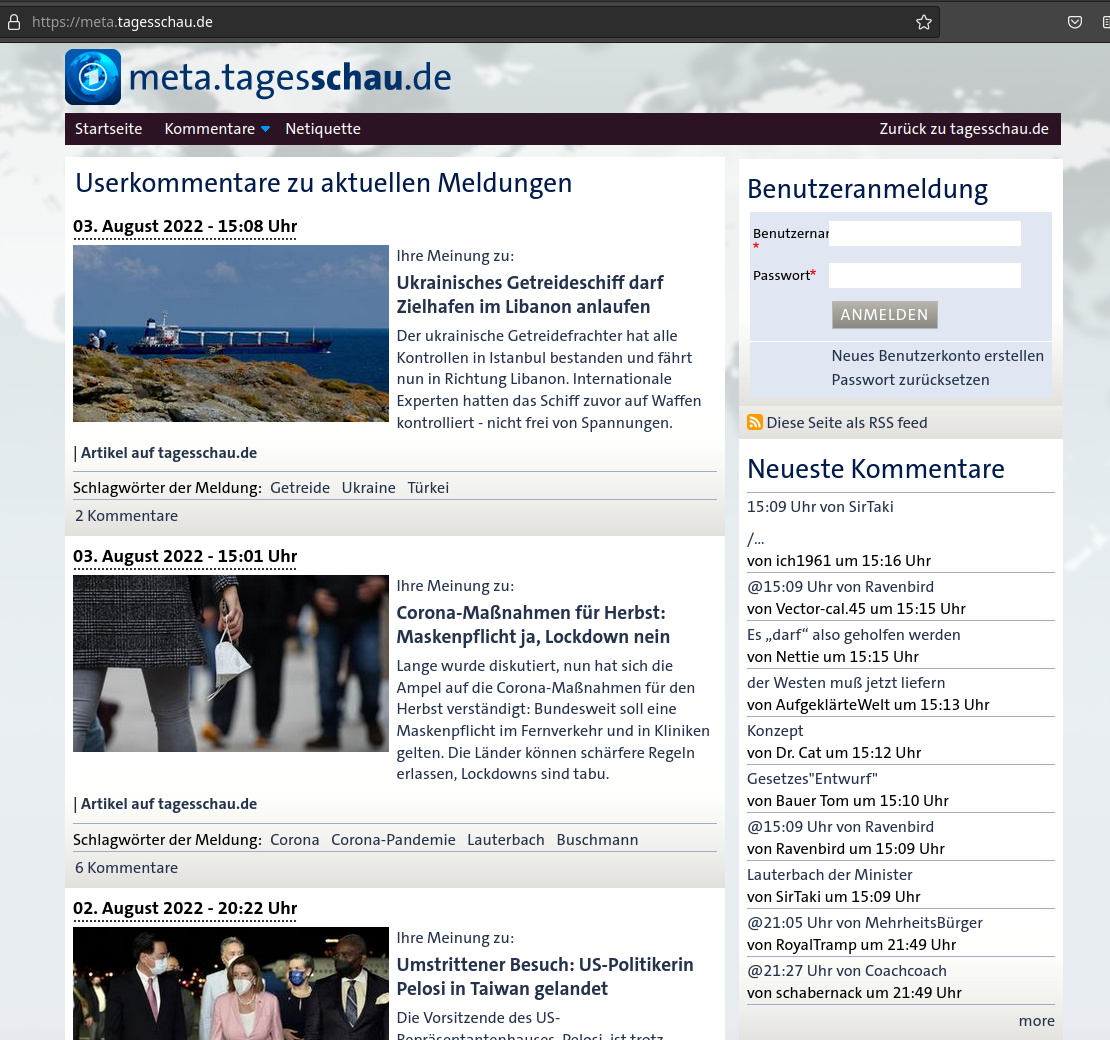Expand the Kommentare dropdown arrow
The width and height of the screenshot is (1110, 1040).
(265, 129)
